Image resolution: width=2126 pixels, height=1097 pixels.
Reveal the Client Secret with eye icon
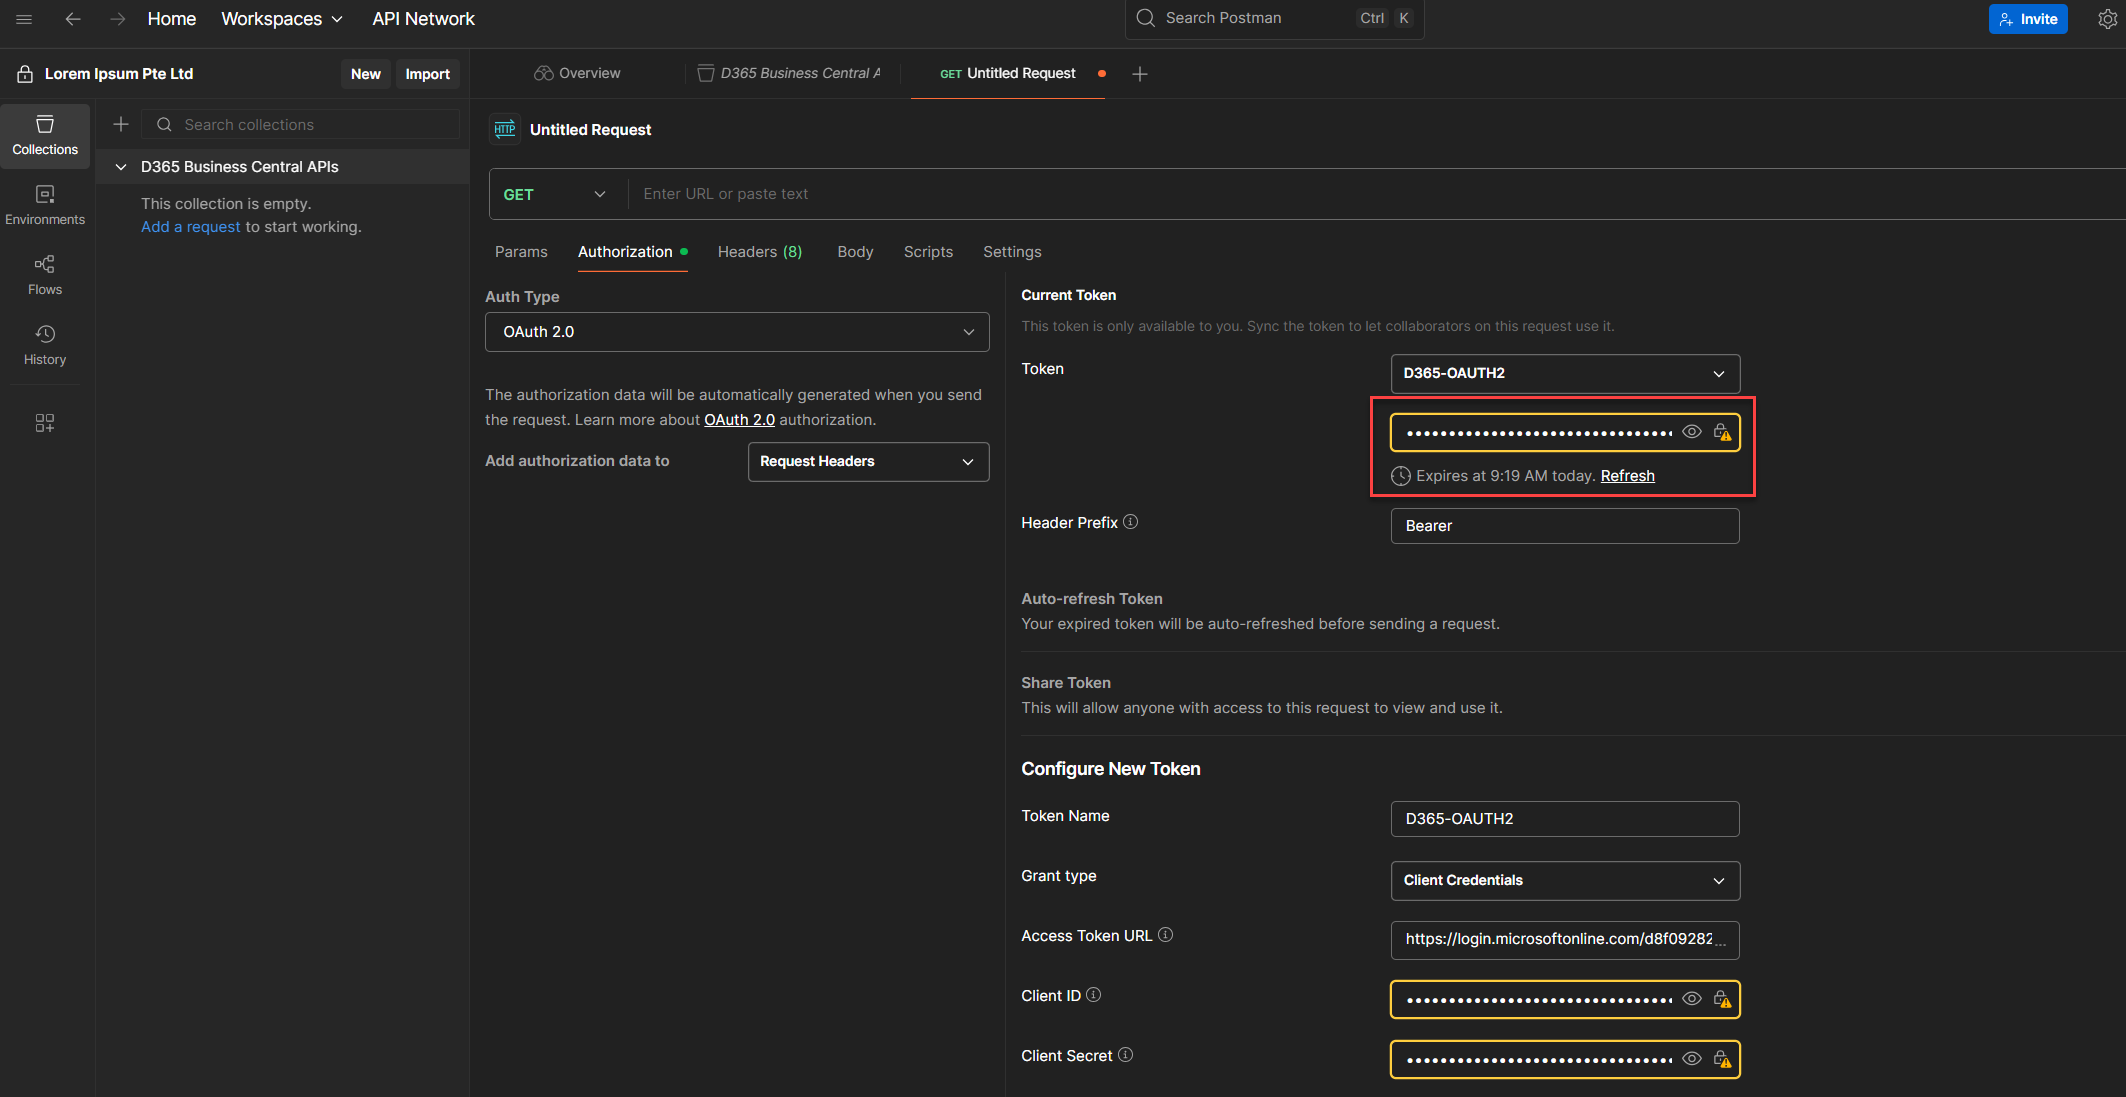coord(1691,1059)
